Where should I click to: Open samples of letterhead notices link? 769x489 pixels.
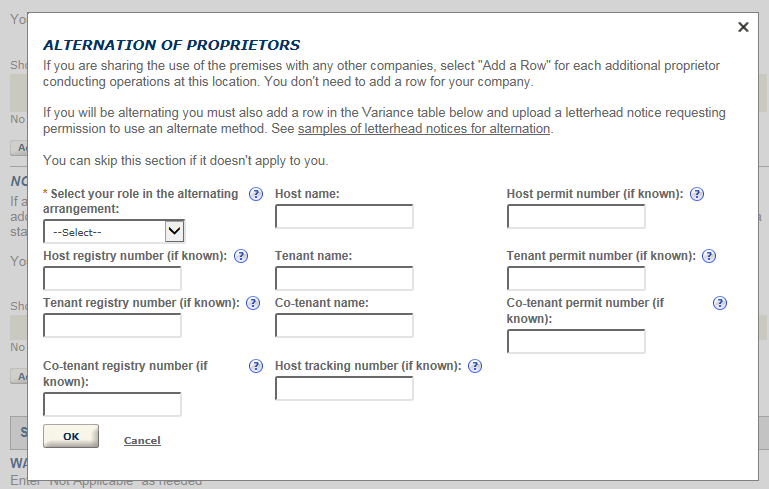click(x=424, y=129)
